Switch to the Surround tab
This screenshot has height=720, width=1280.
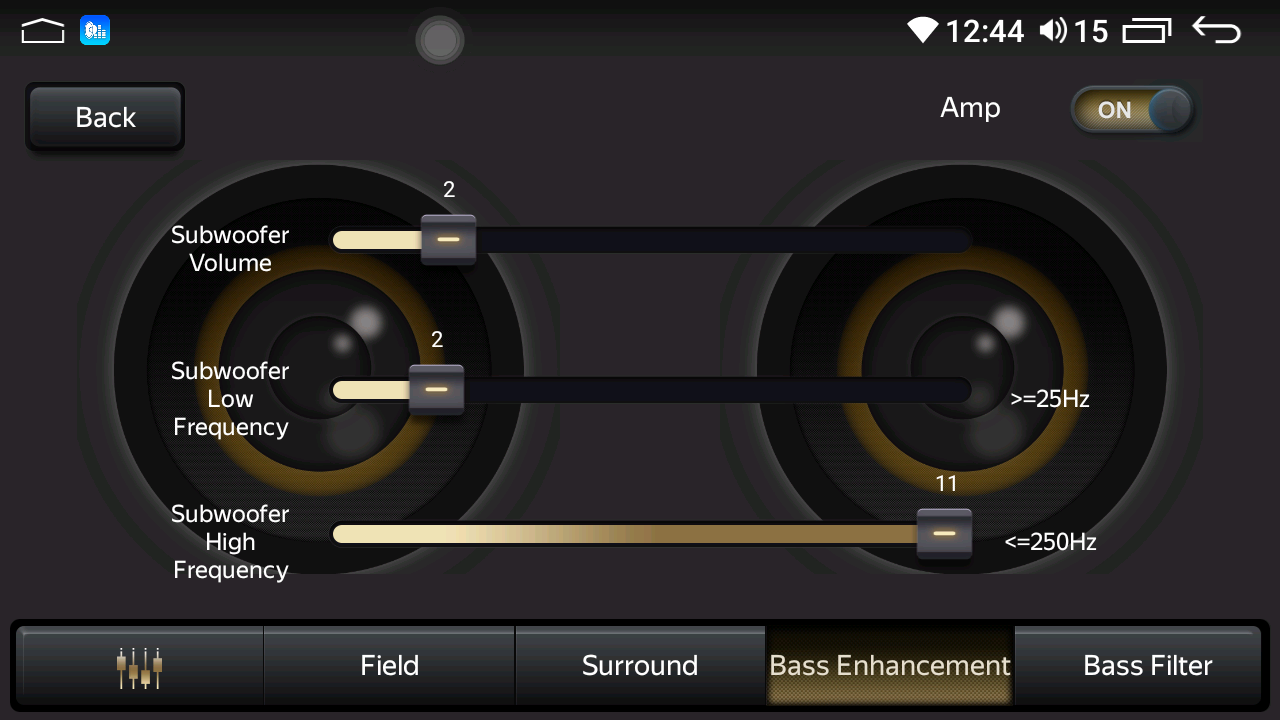click(640, 666)
